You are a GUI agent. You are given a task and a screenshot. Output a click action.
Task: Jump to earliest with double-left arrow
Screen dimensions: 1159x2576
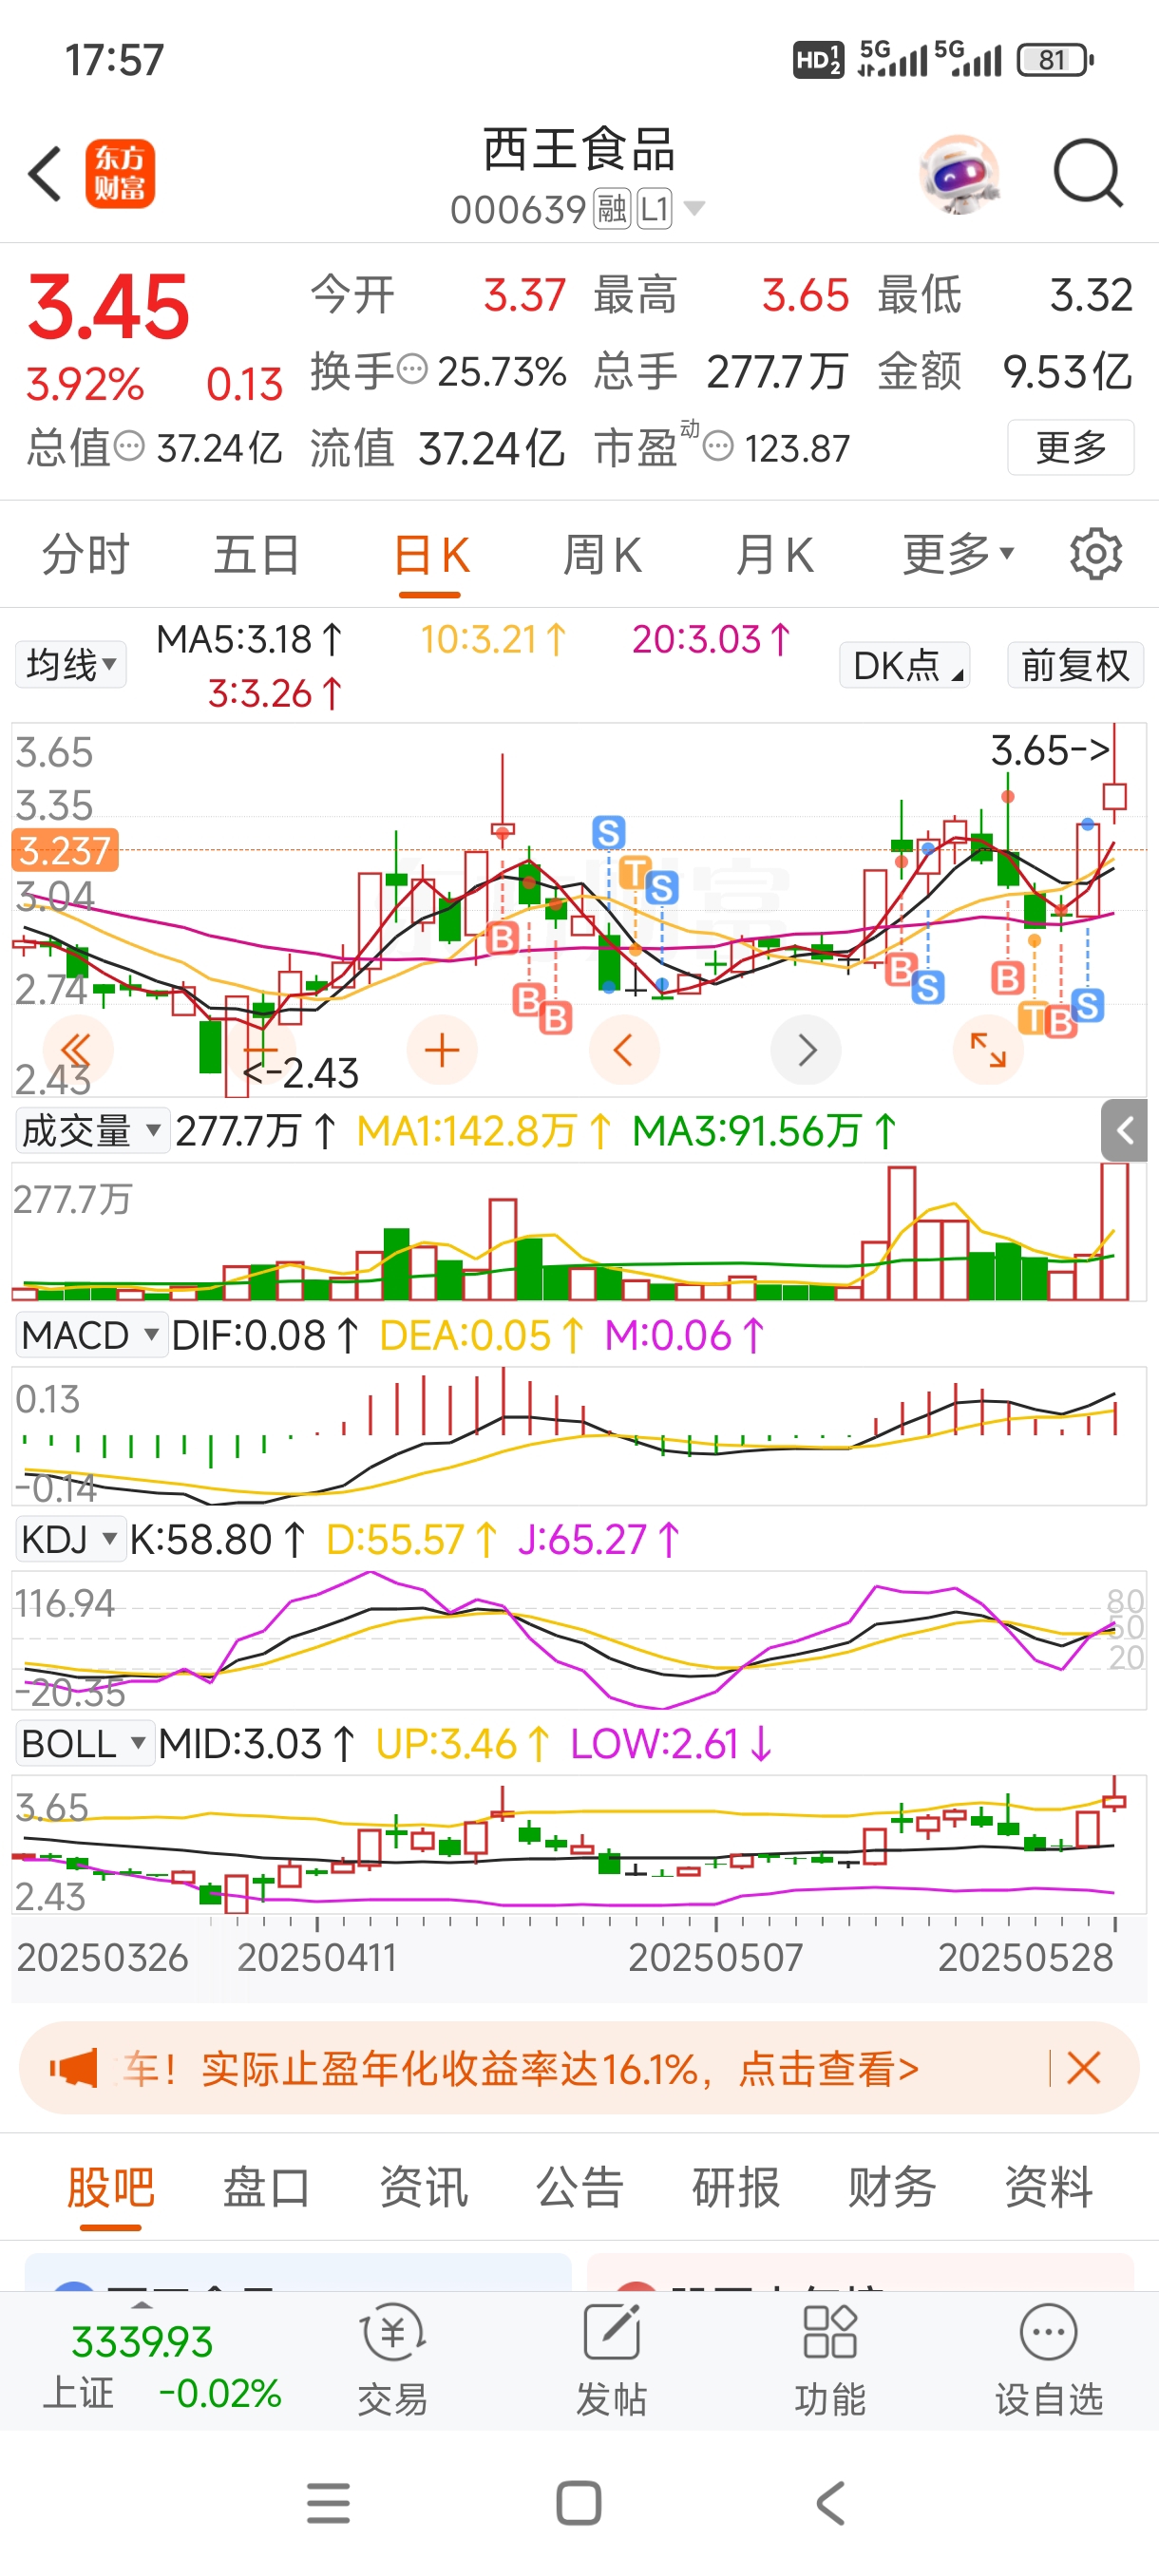(78, 1050)
